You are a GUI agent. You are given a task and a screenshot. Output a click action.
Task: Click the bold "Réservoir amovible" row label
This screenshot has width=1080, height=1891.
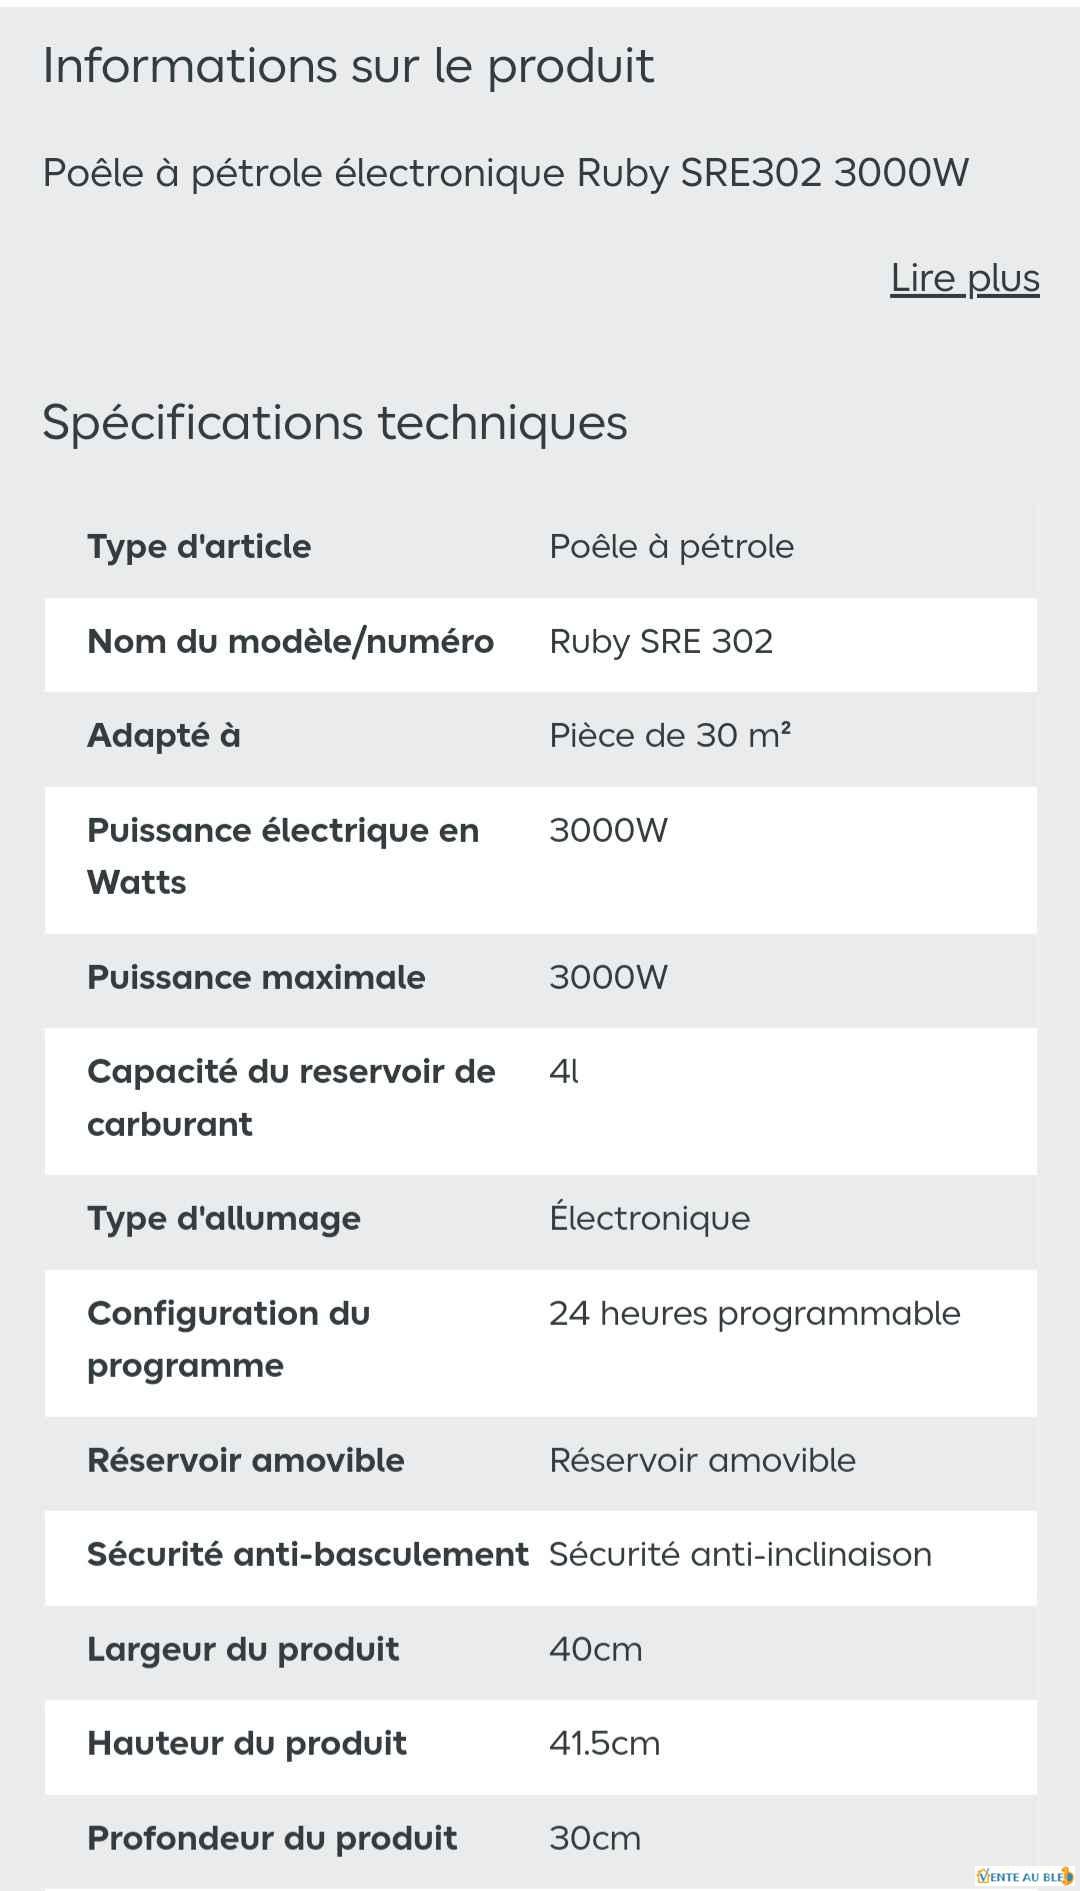(x=246, y=1460)
